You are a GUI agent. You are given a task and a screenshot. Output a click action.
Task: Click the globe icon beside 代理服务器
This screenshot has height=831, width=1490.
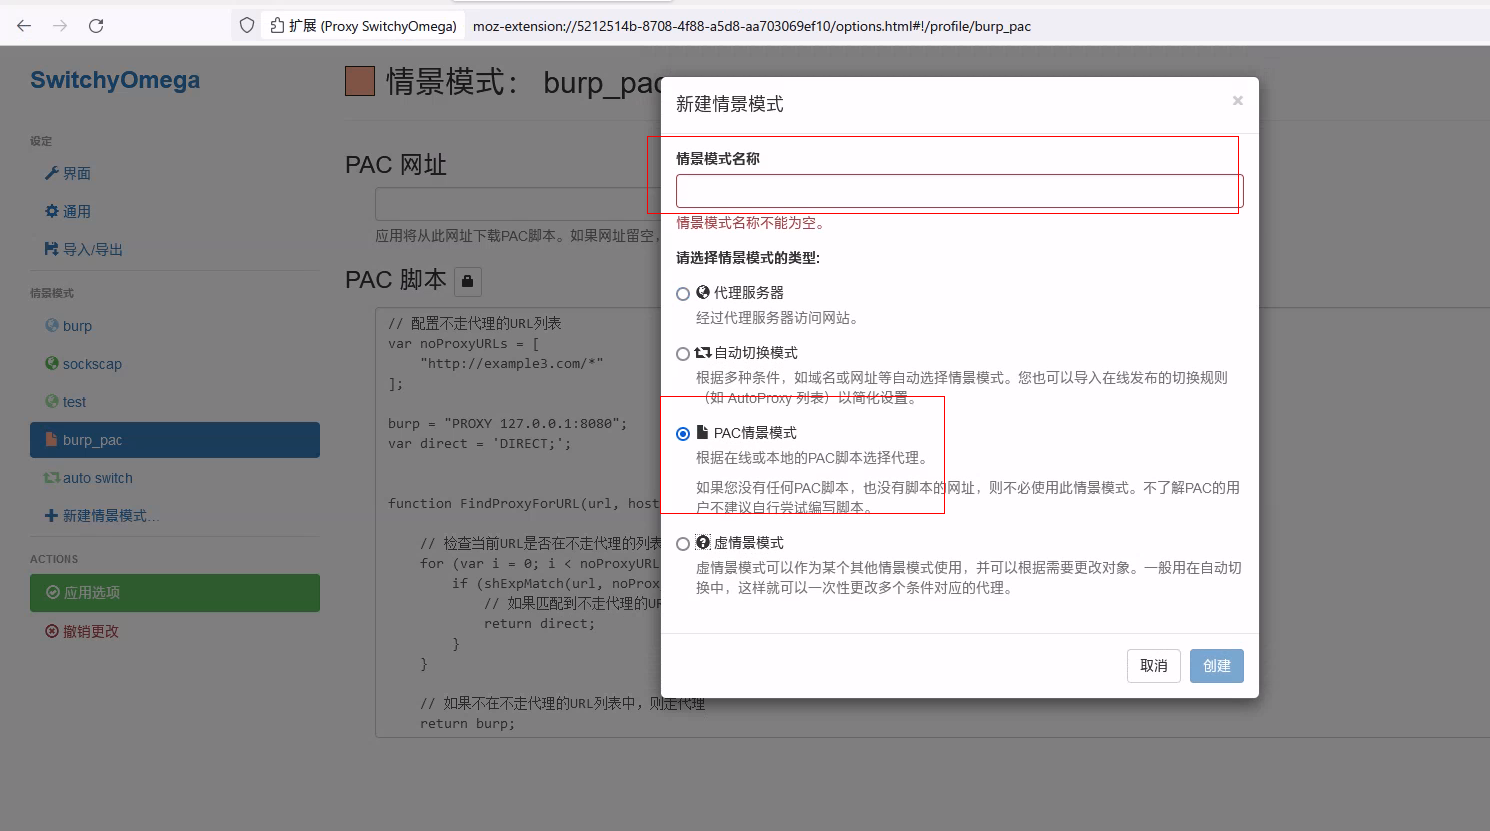[703, 292]
